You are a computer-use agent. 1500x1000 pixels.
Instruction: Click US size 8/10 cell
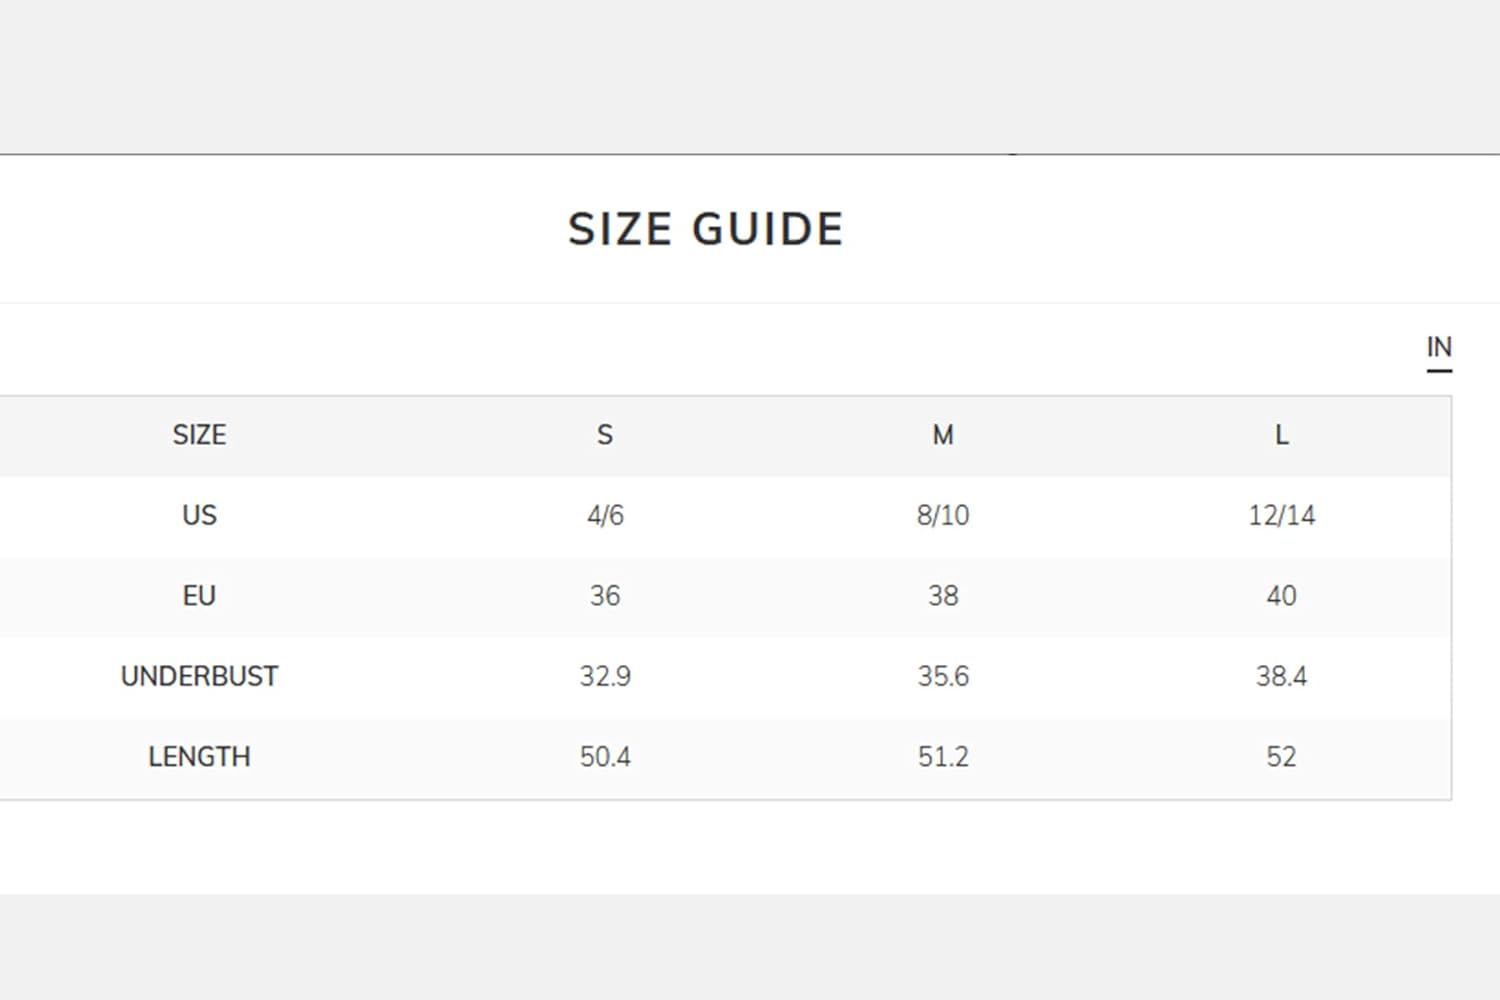[943, 515]
